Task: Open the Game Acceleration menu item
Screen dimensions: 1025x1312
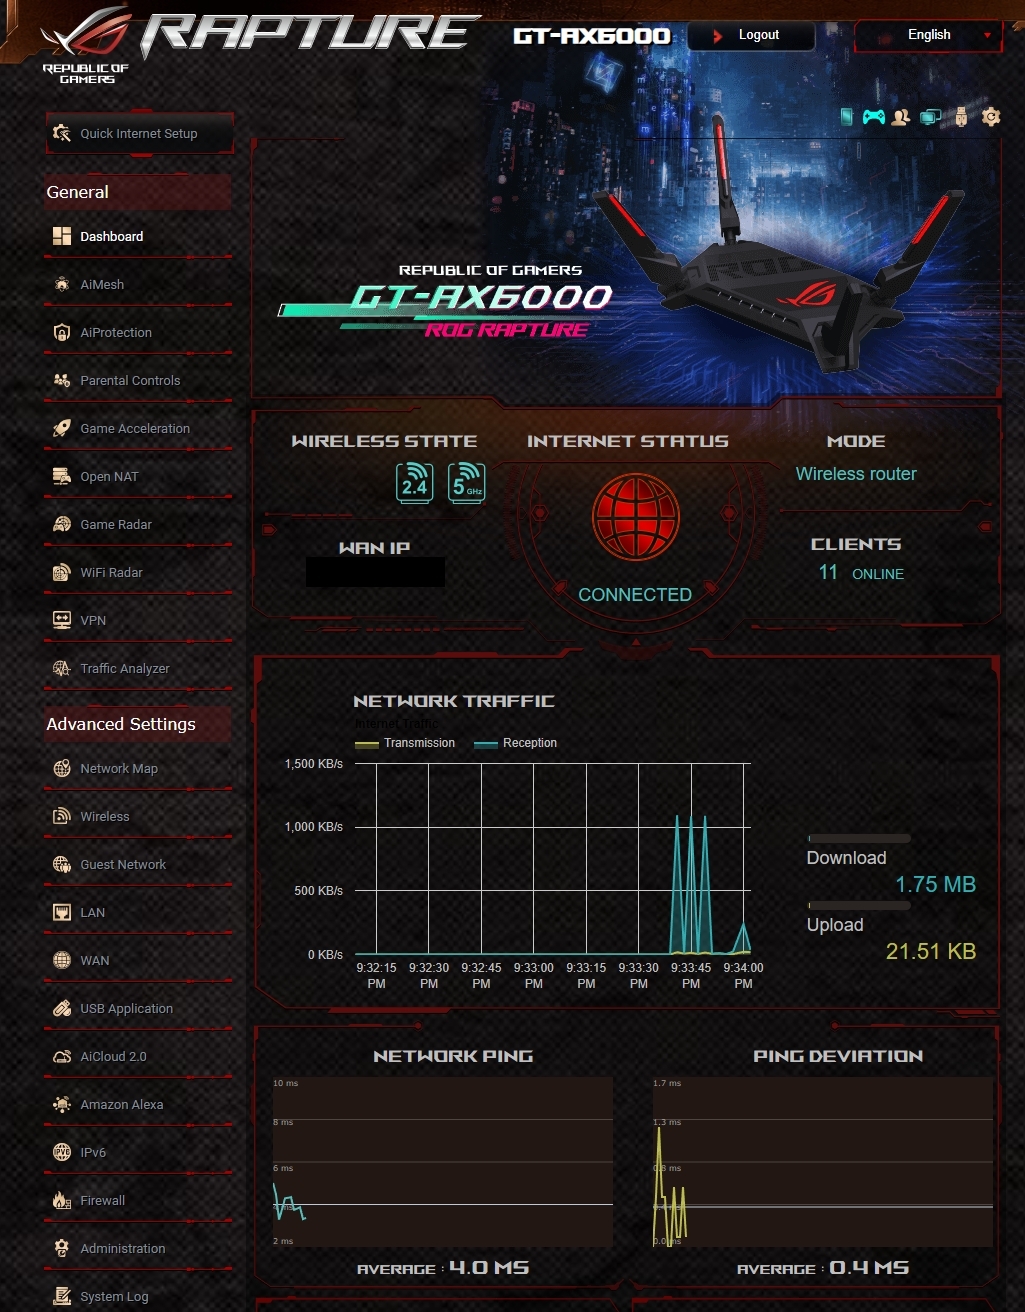Action: pos(138,428)
